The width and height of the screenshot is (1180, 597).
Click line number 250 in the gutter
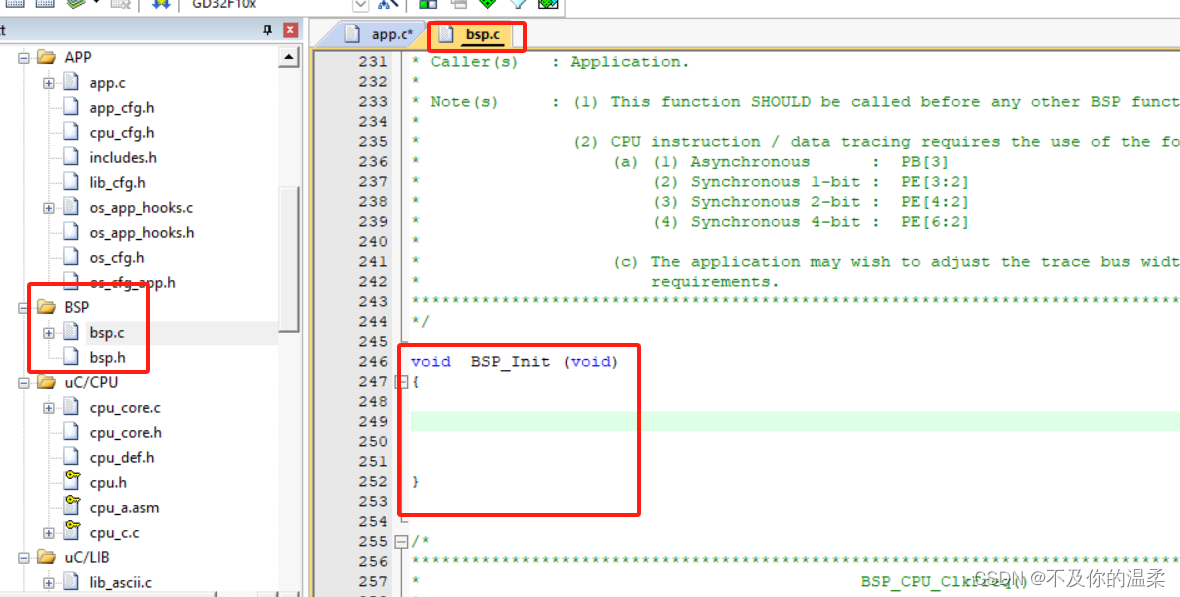pos(373,441)
